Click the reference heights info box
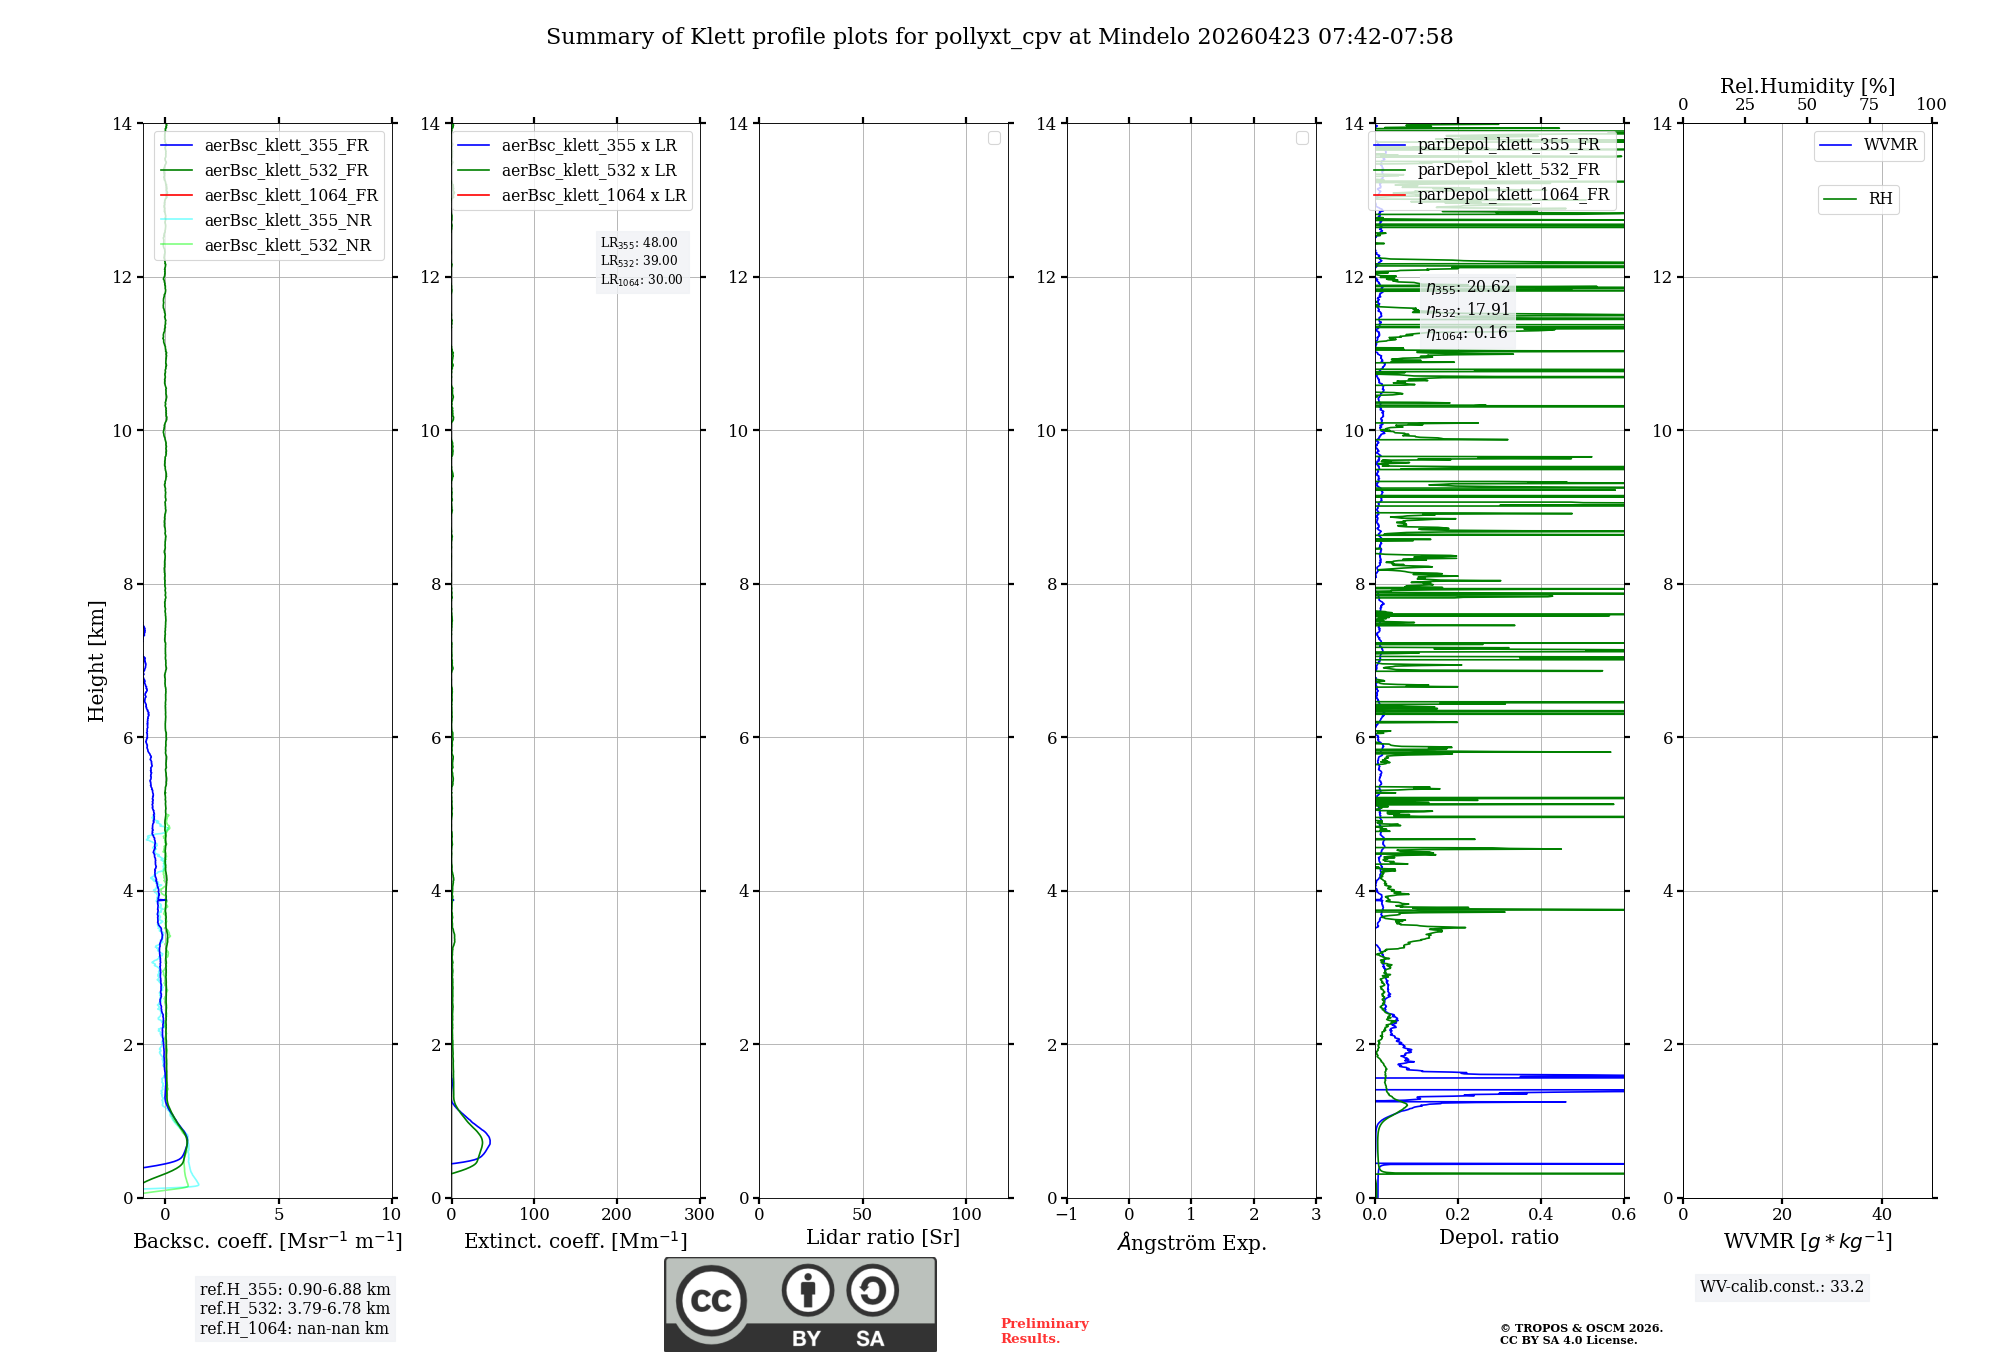Viewport: 2000px width, 1360px height. 294,1309
